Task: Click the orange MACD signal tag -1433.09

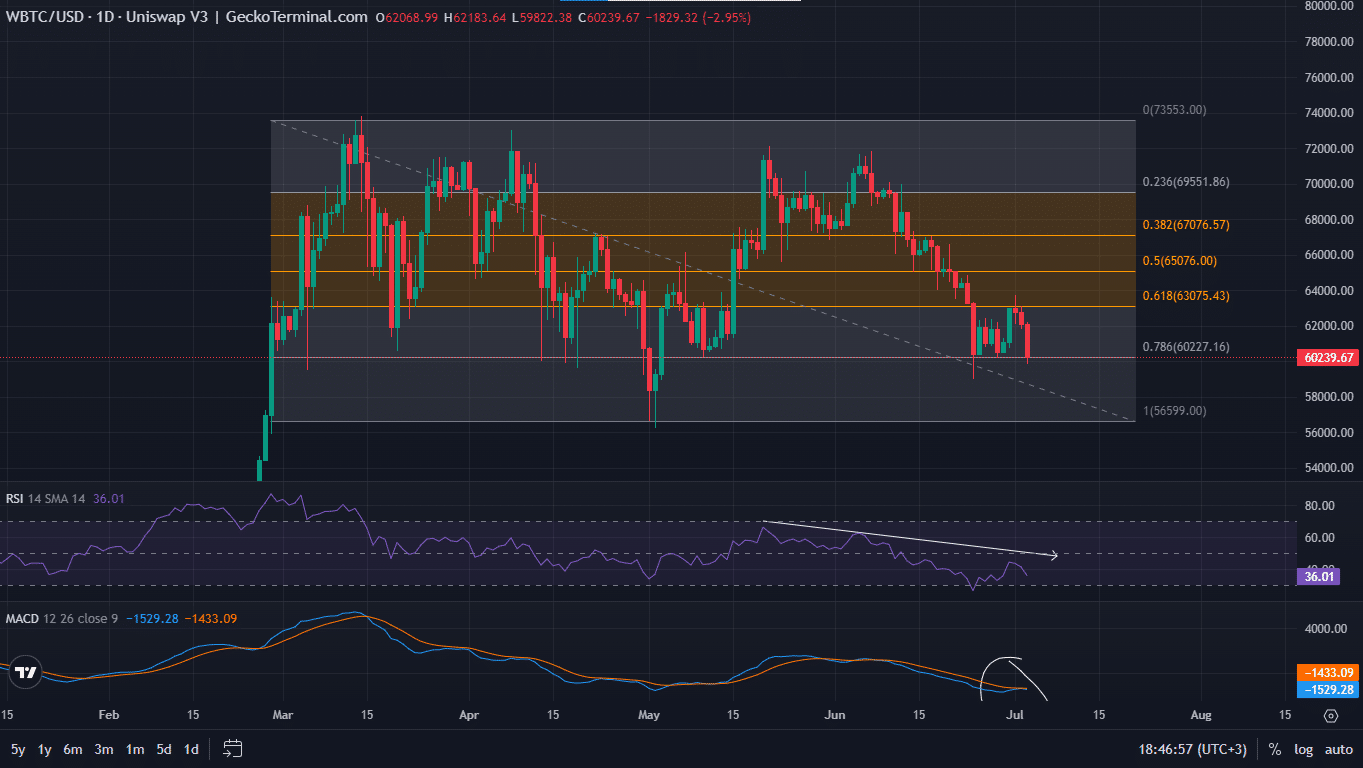Action: coord(1328,673)
